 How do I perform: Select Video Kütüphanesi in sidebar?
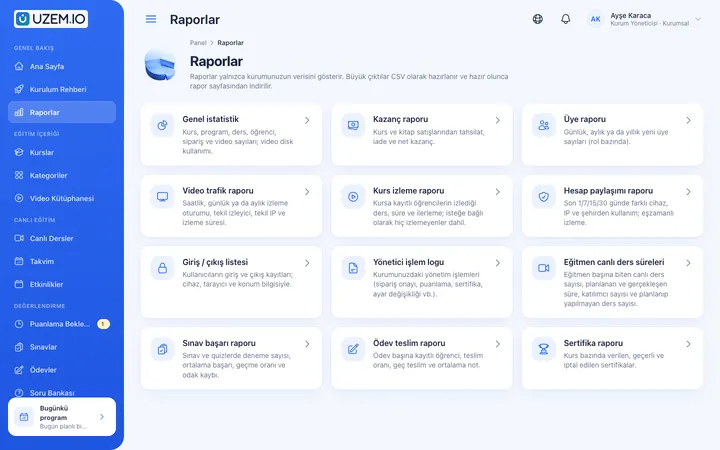click(62, 198)
